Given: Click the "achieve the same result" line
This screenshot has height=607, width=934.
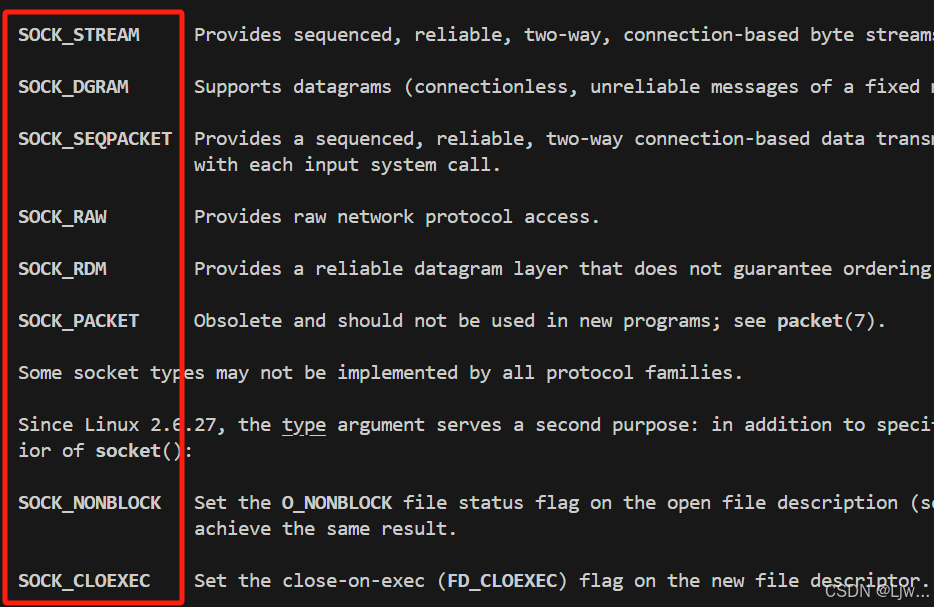Looking at the screenshot, I should [x=325, y=529].
